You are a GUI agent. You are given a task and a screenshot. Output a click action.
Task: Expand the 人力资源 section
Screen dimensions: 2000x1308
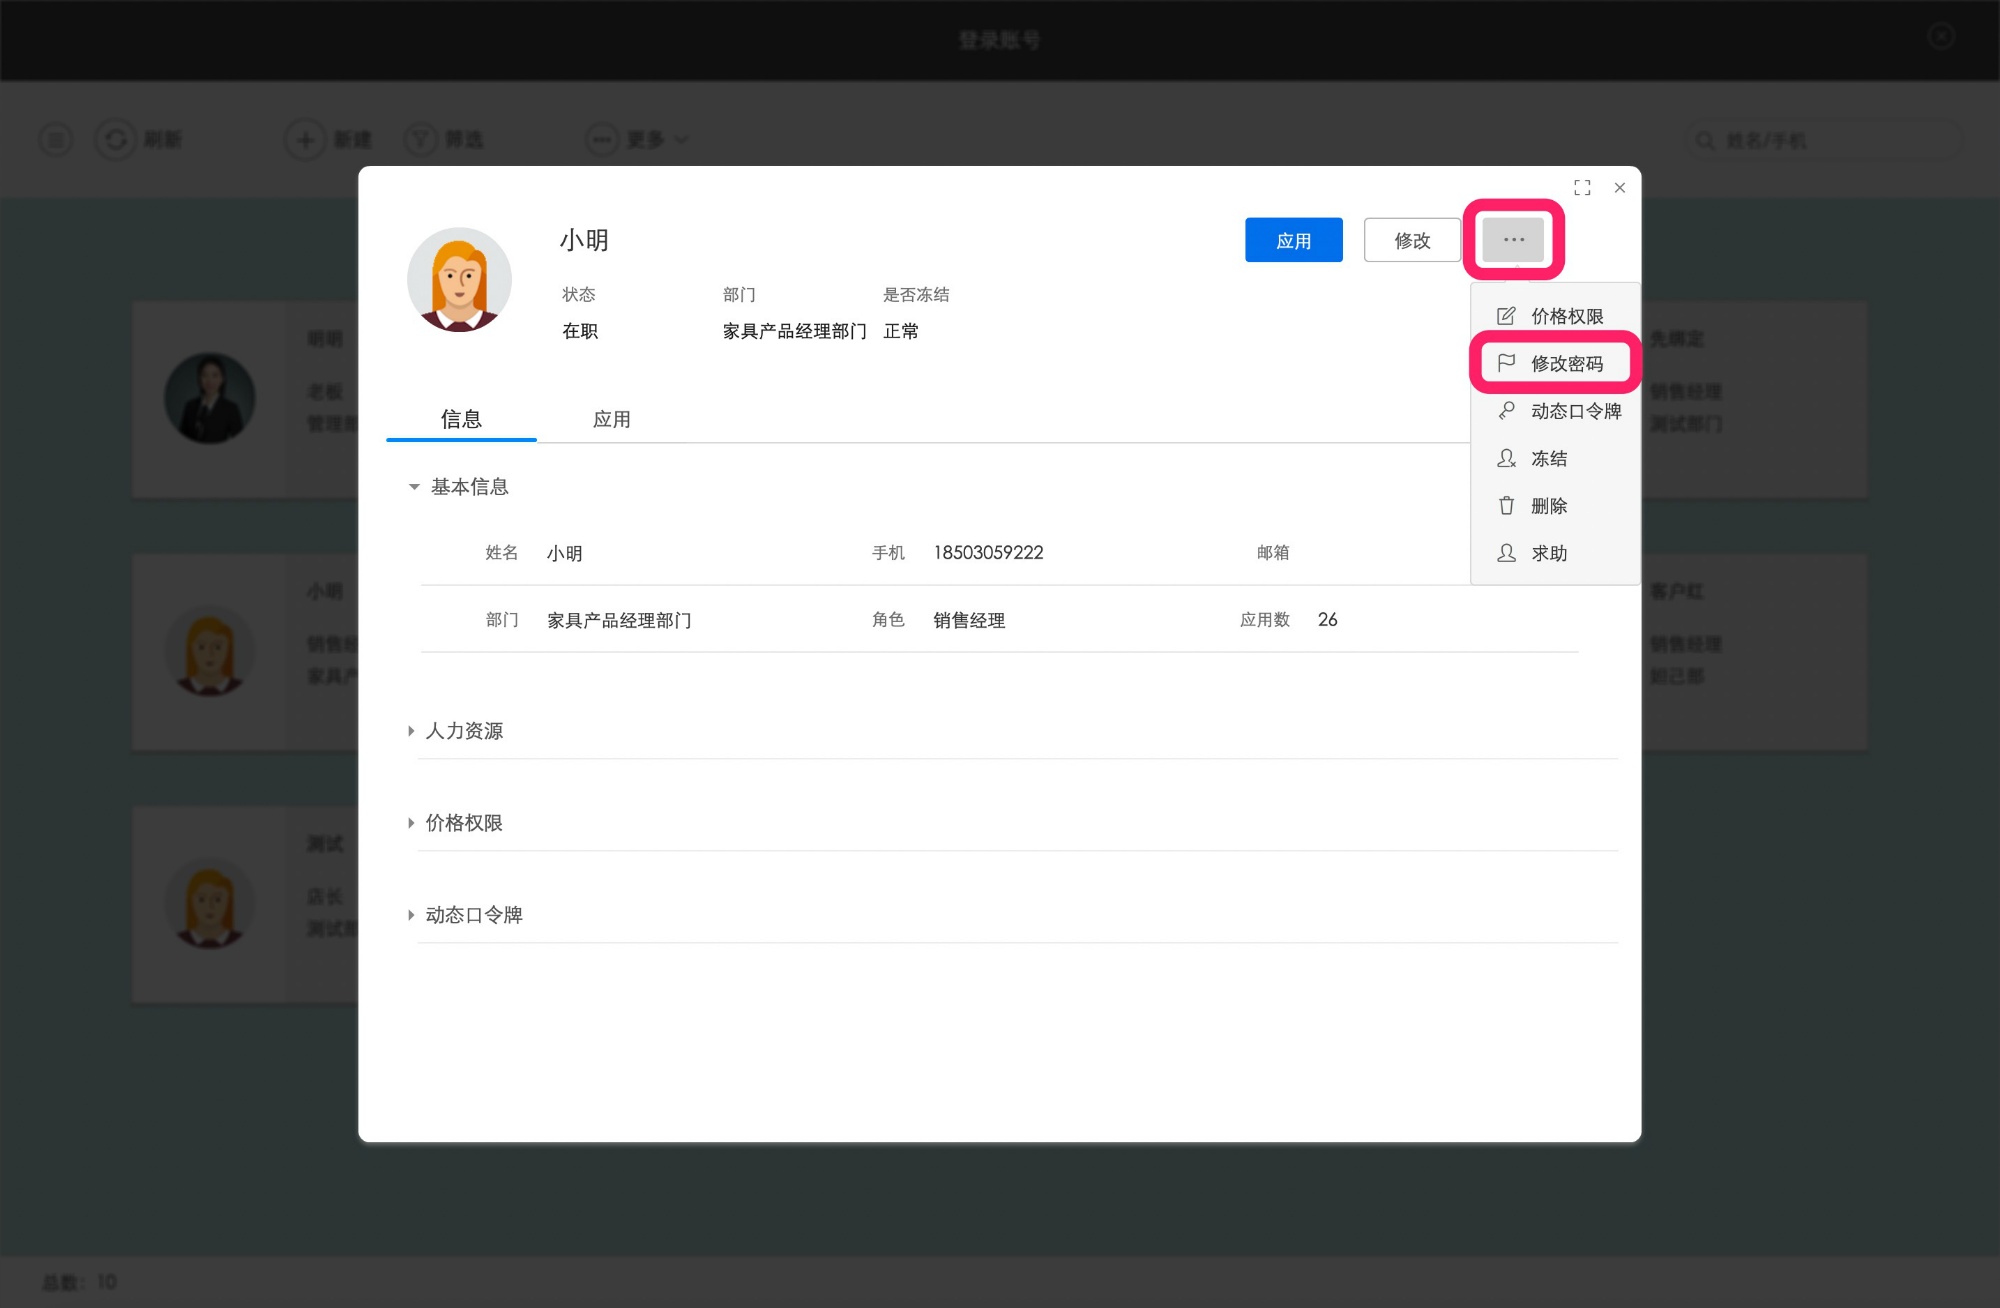(411, 731)
